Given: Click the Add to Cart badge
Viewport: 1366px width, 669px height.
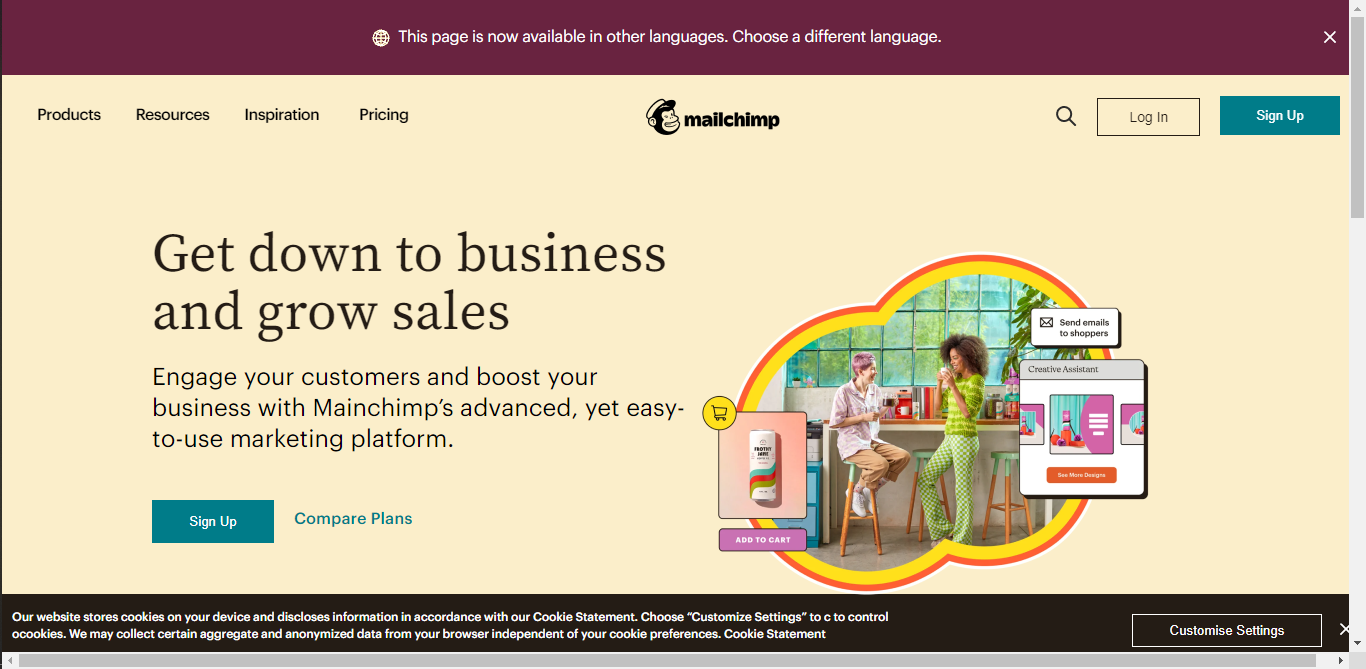Looking at the screenshot, I should (x=763, y=540).
